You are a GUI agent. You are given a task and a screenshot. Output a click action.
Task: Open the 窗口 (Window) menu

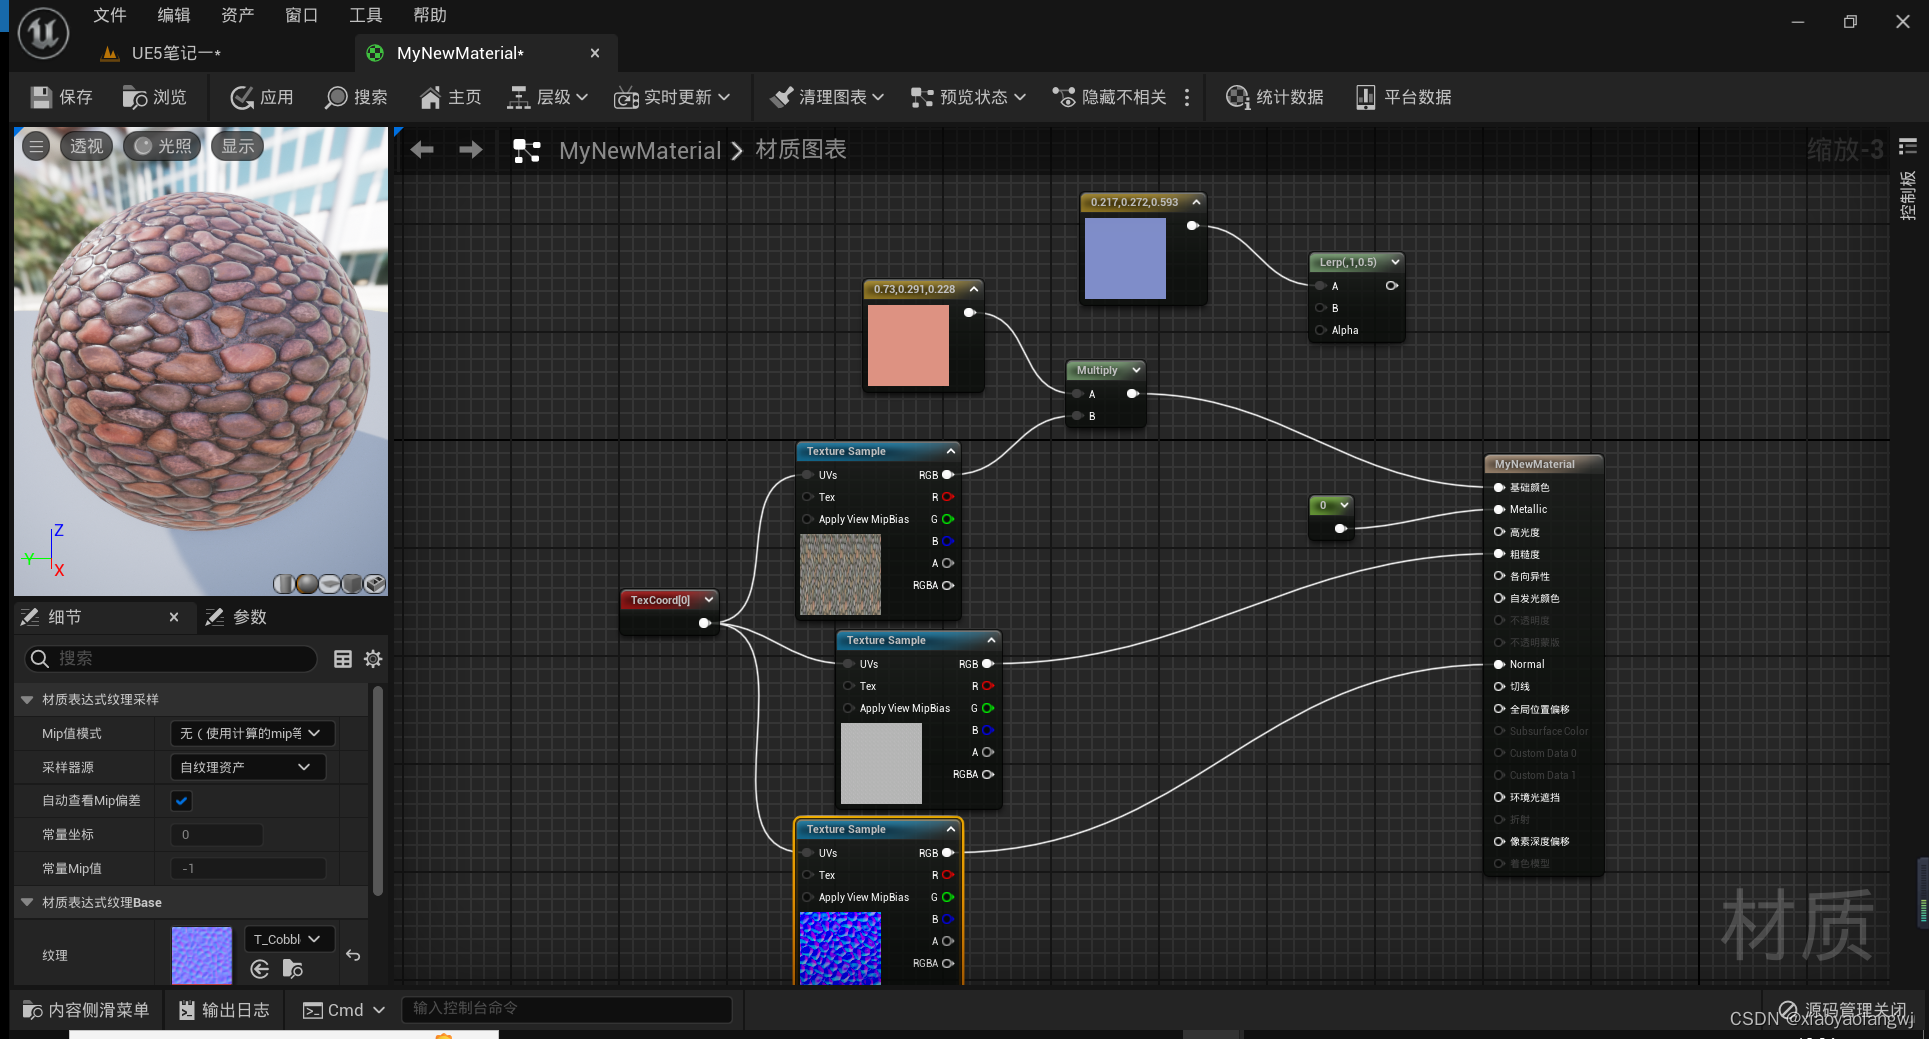point(301,15)
